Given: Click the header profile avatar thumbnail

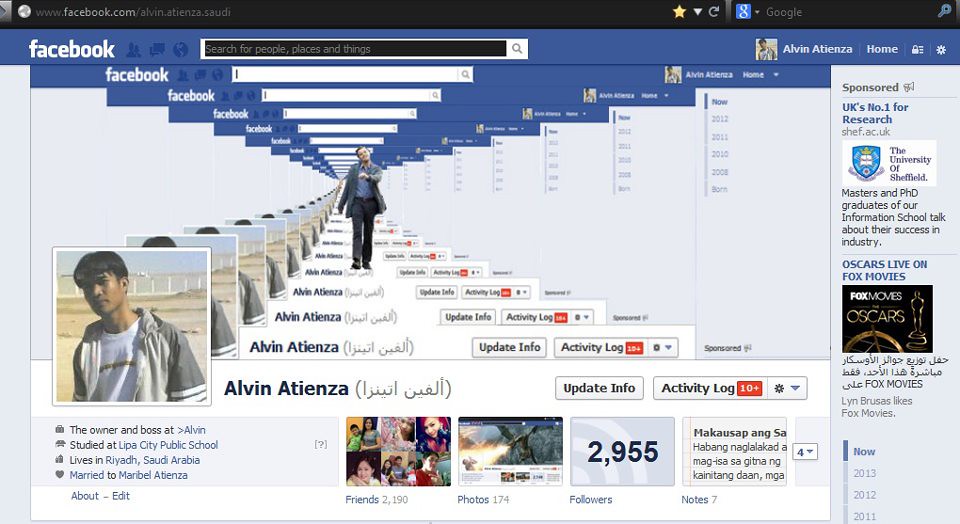Looking at the screenshot, I should point(766,49).
